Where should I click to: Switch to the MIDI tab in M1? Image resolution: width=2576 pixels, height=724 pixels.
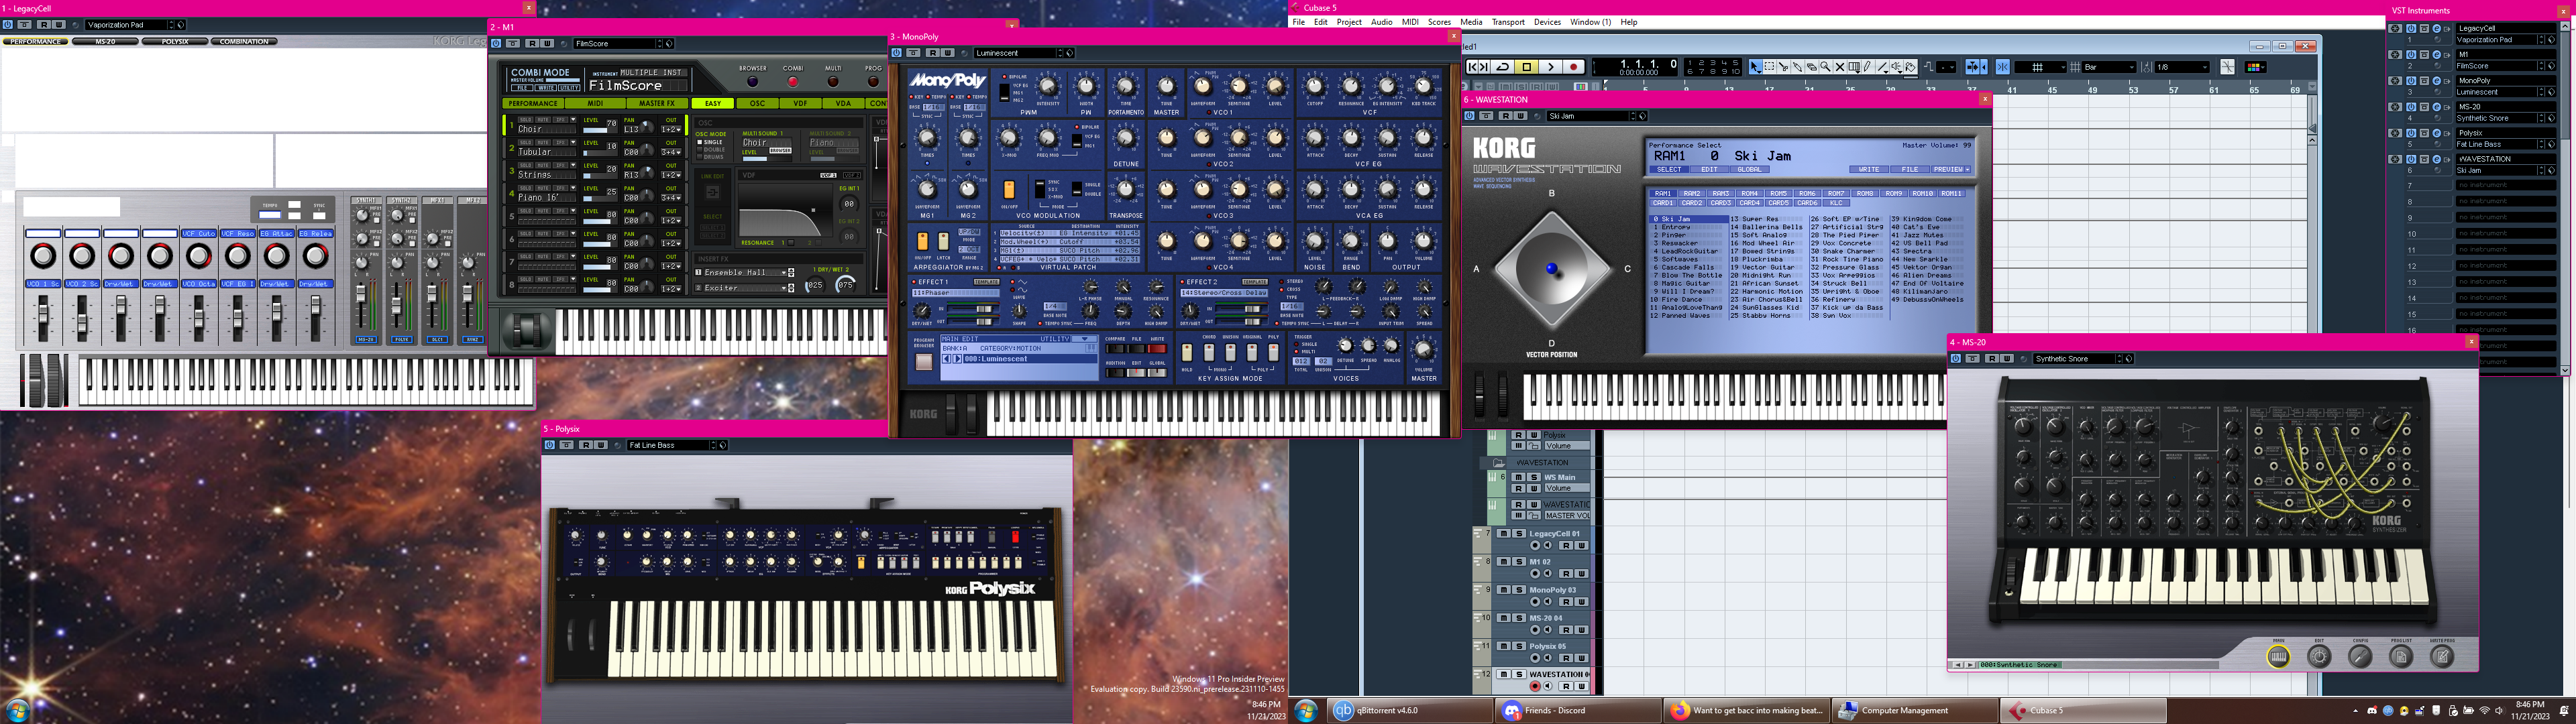pyautogui.click(x=595, y=103)
